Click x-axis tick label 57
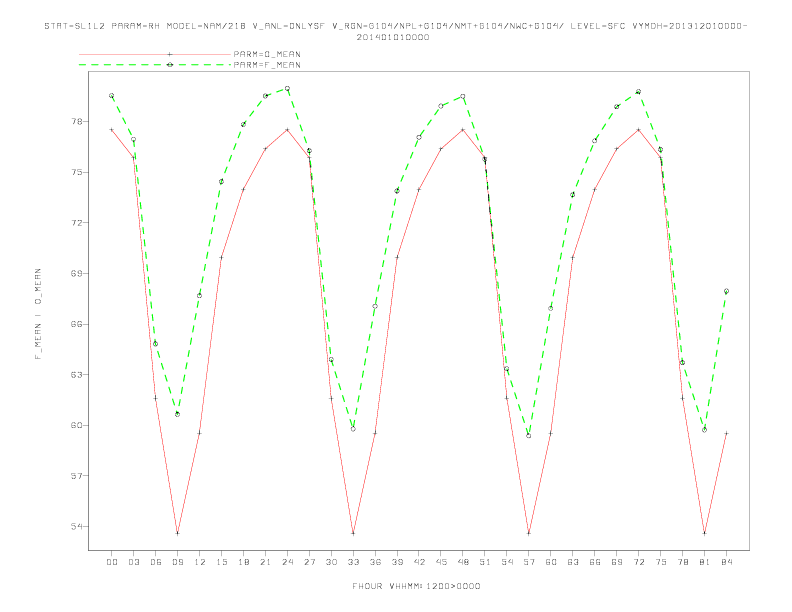The image size is (792, 612). pyautogui.click(x=529, y=562)
